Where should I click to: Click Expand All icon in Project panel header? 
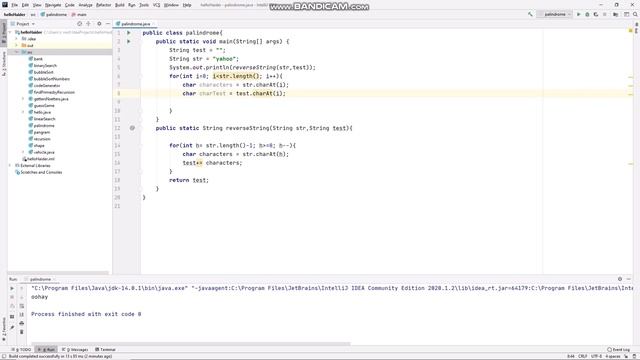pyautogui.click(x=89, y=24)
